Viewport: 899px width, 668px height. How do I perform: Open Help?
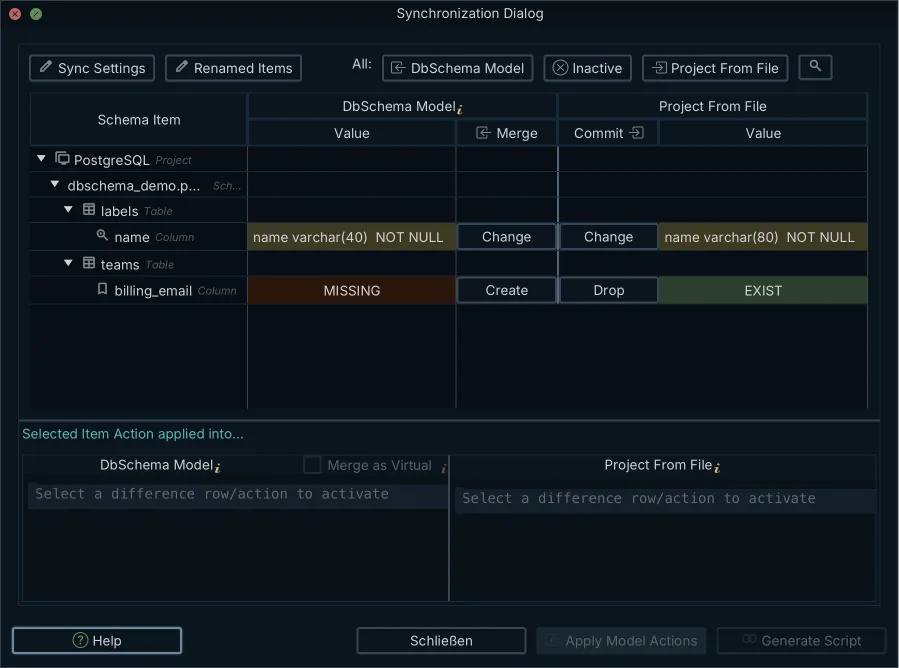[97, 640]
